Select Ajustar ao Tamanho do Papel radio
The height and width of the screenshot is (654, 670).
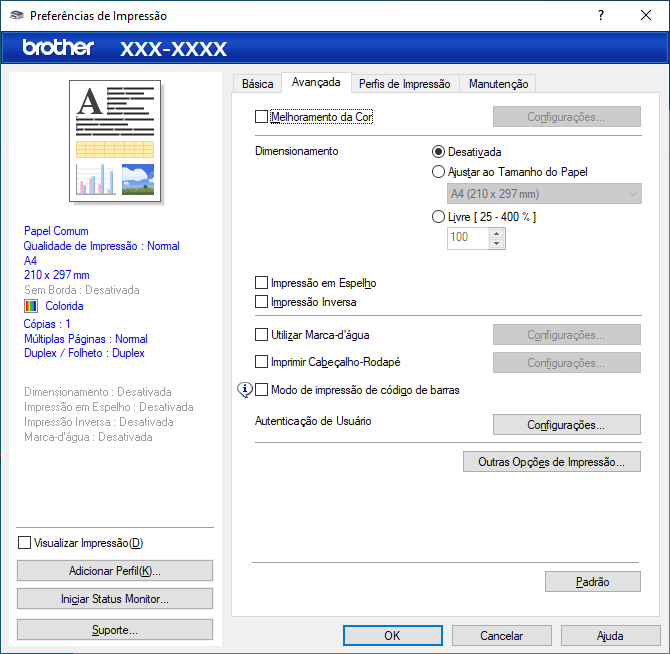pyautogui.click(x=438, y=171)
